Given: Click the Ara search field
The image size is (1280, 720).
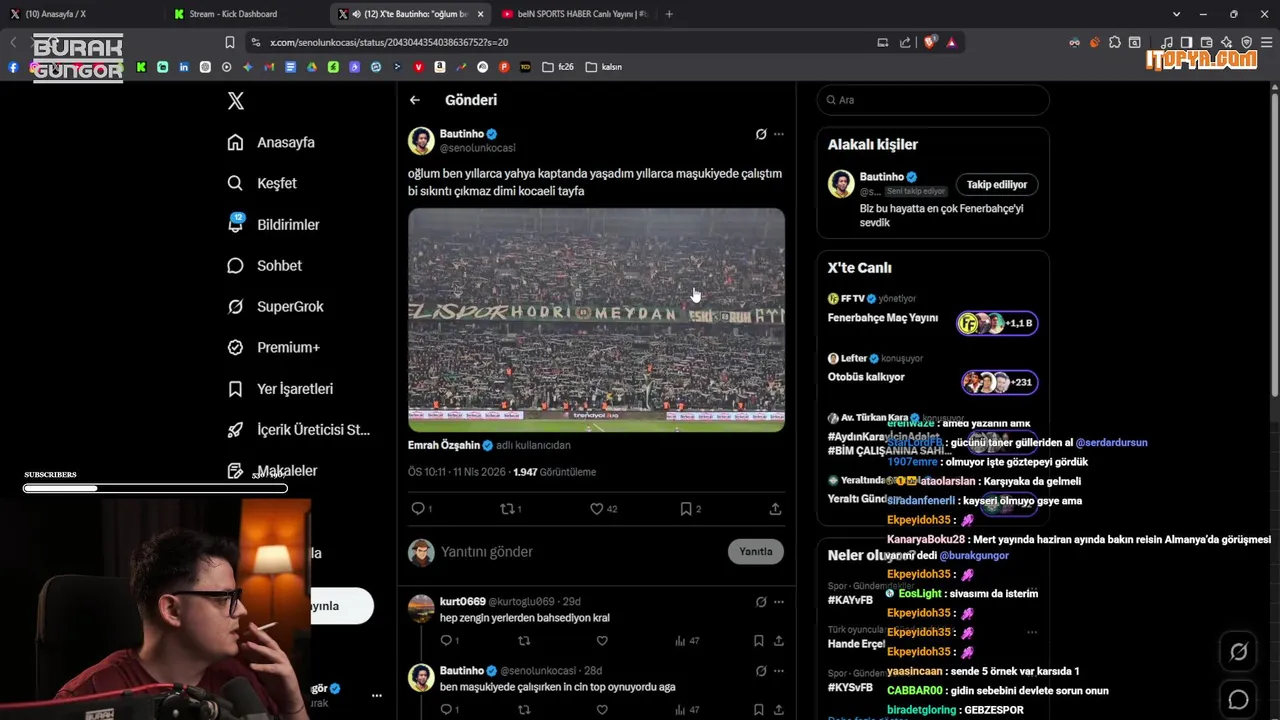Looking at the screenshot, I should [933, 100].
